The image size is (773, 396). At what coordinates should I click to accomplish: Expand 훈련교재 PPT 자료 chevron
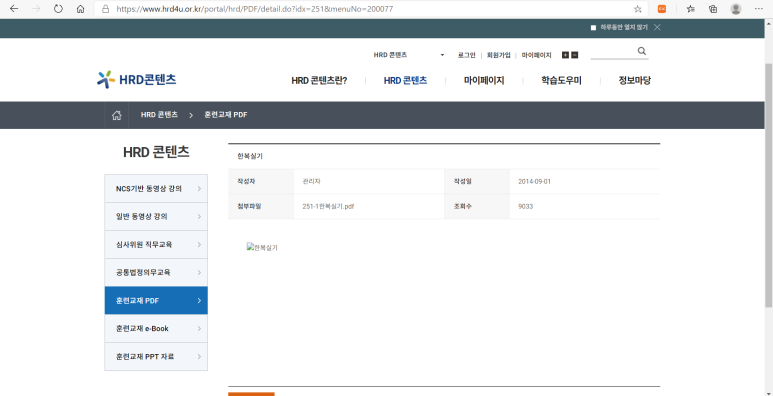[x=199, y=357]
